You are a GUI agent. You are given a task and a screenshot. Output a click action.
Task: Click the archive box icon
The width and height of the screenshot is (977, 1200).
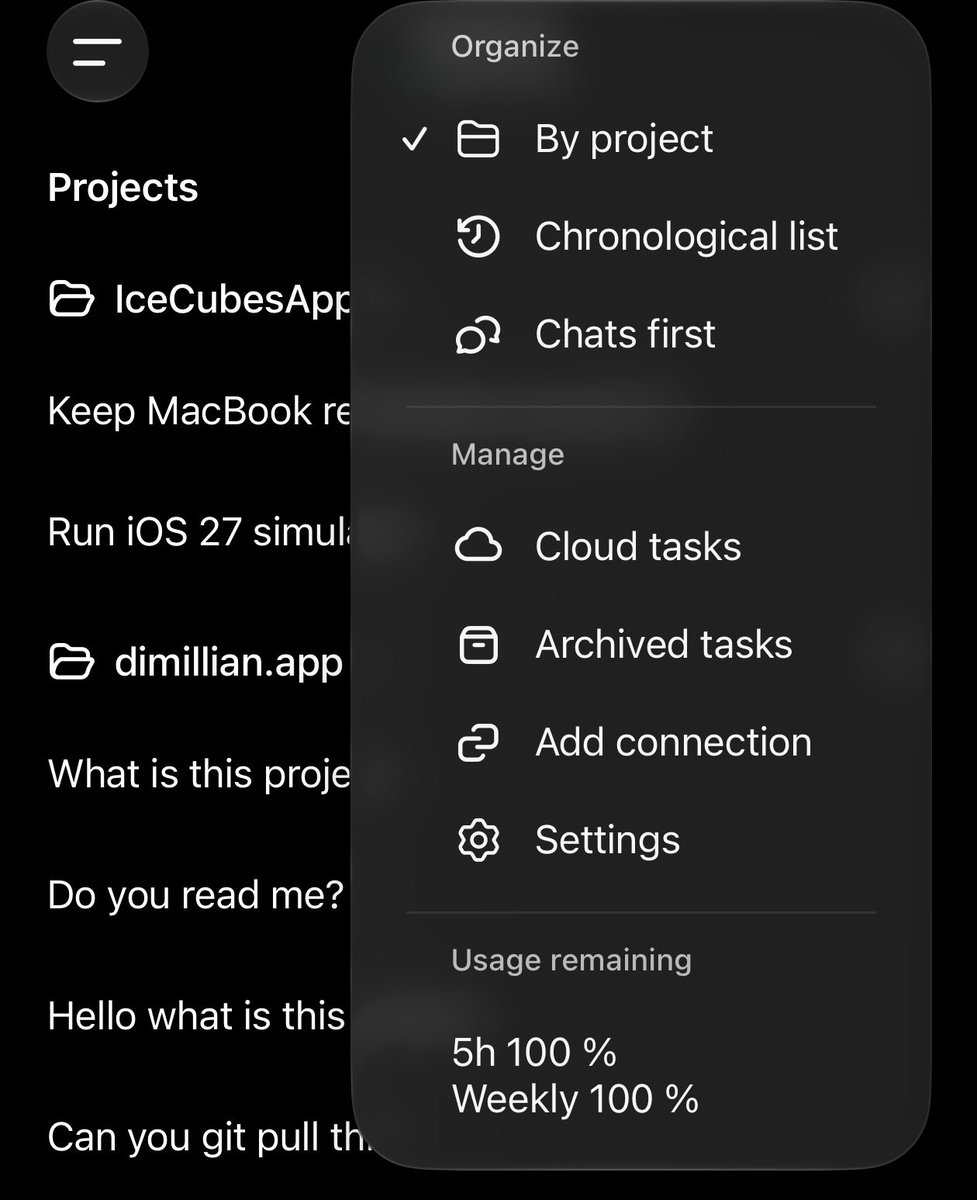click(x=478, y=645)
